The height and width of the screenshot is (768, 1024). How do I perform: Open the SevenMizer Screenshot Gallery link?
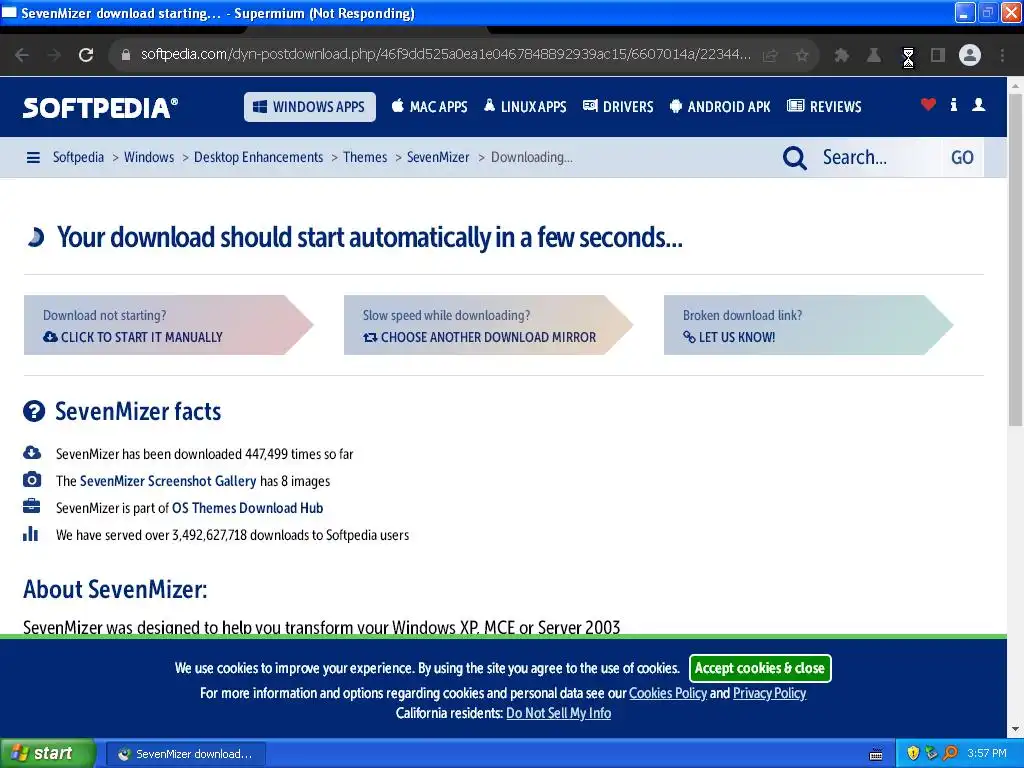(168, 481)
